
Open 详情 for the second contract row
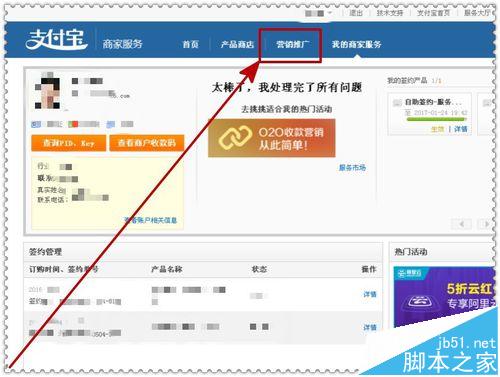click(x=370, y=327)
